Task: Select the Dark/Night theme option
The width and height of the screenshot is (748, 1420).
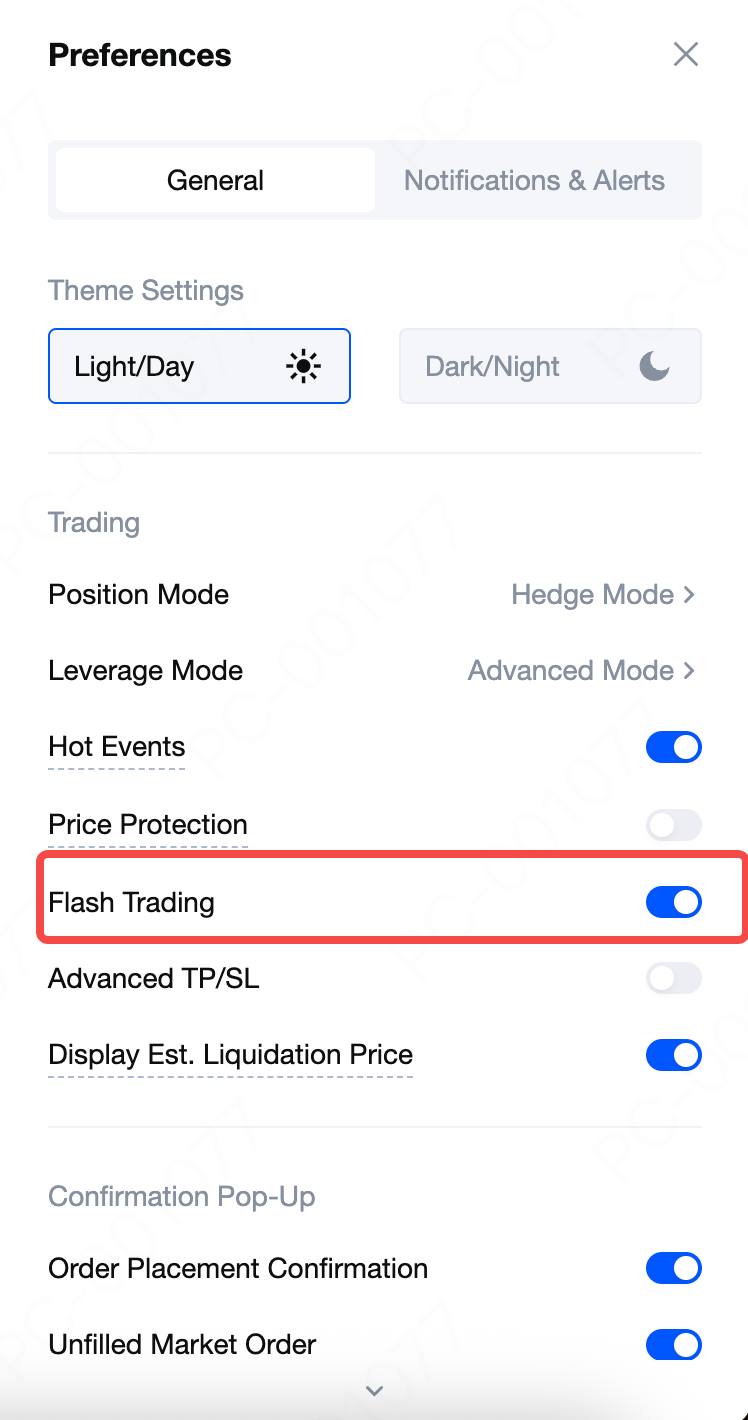Action: (550, 366)
